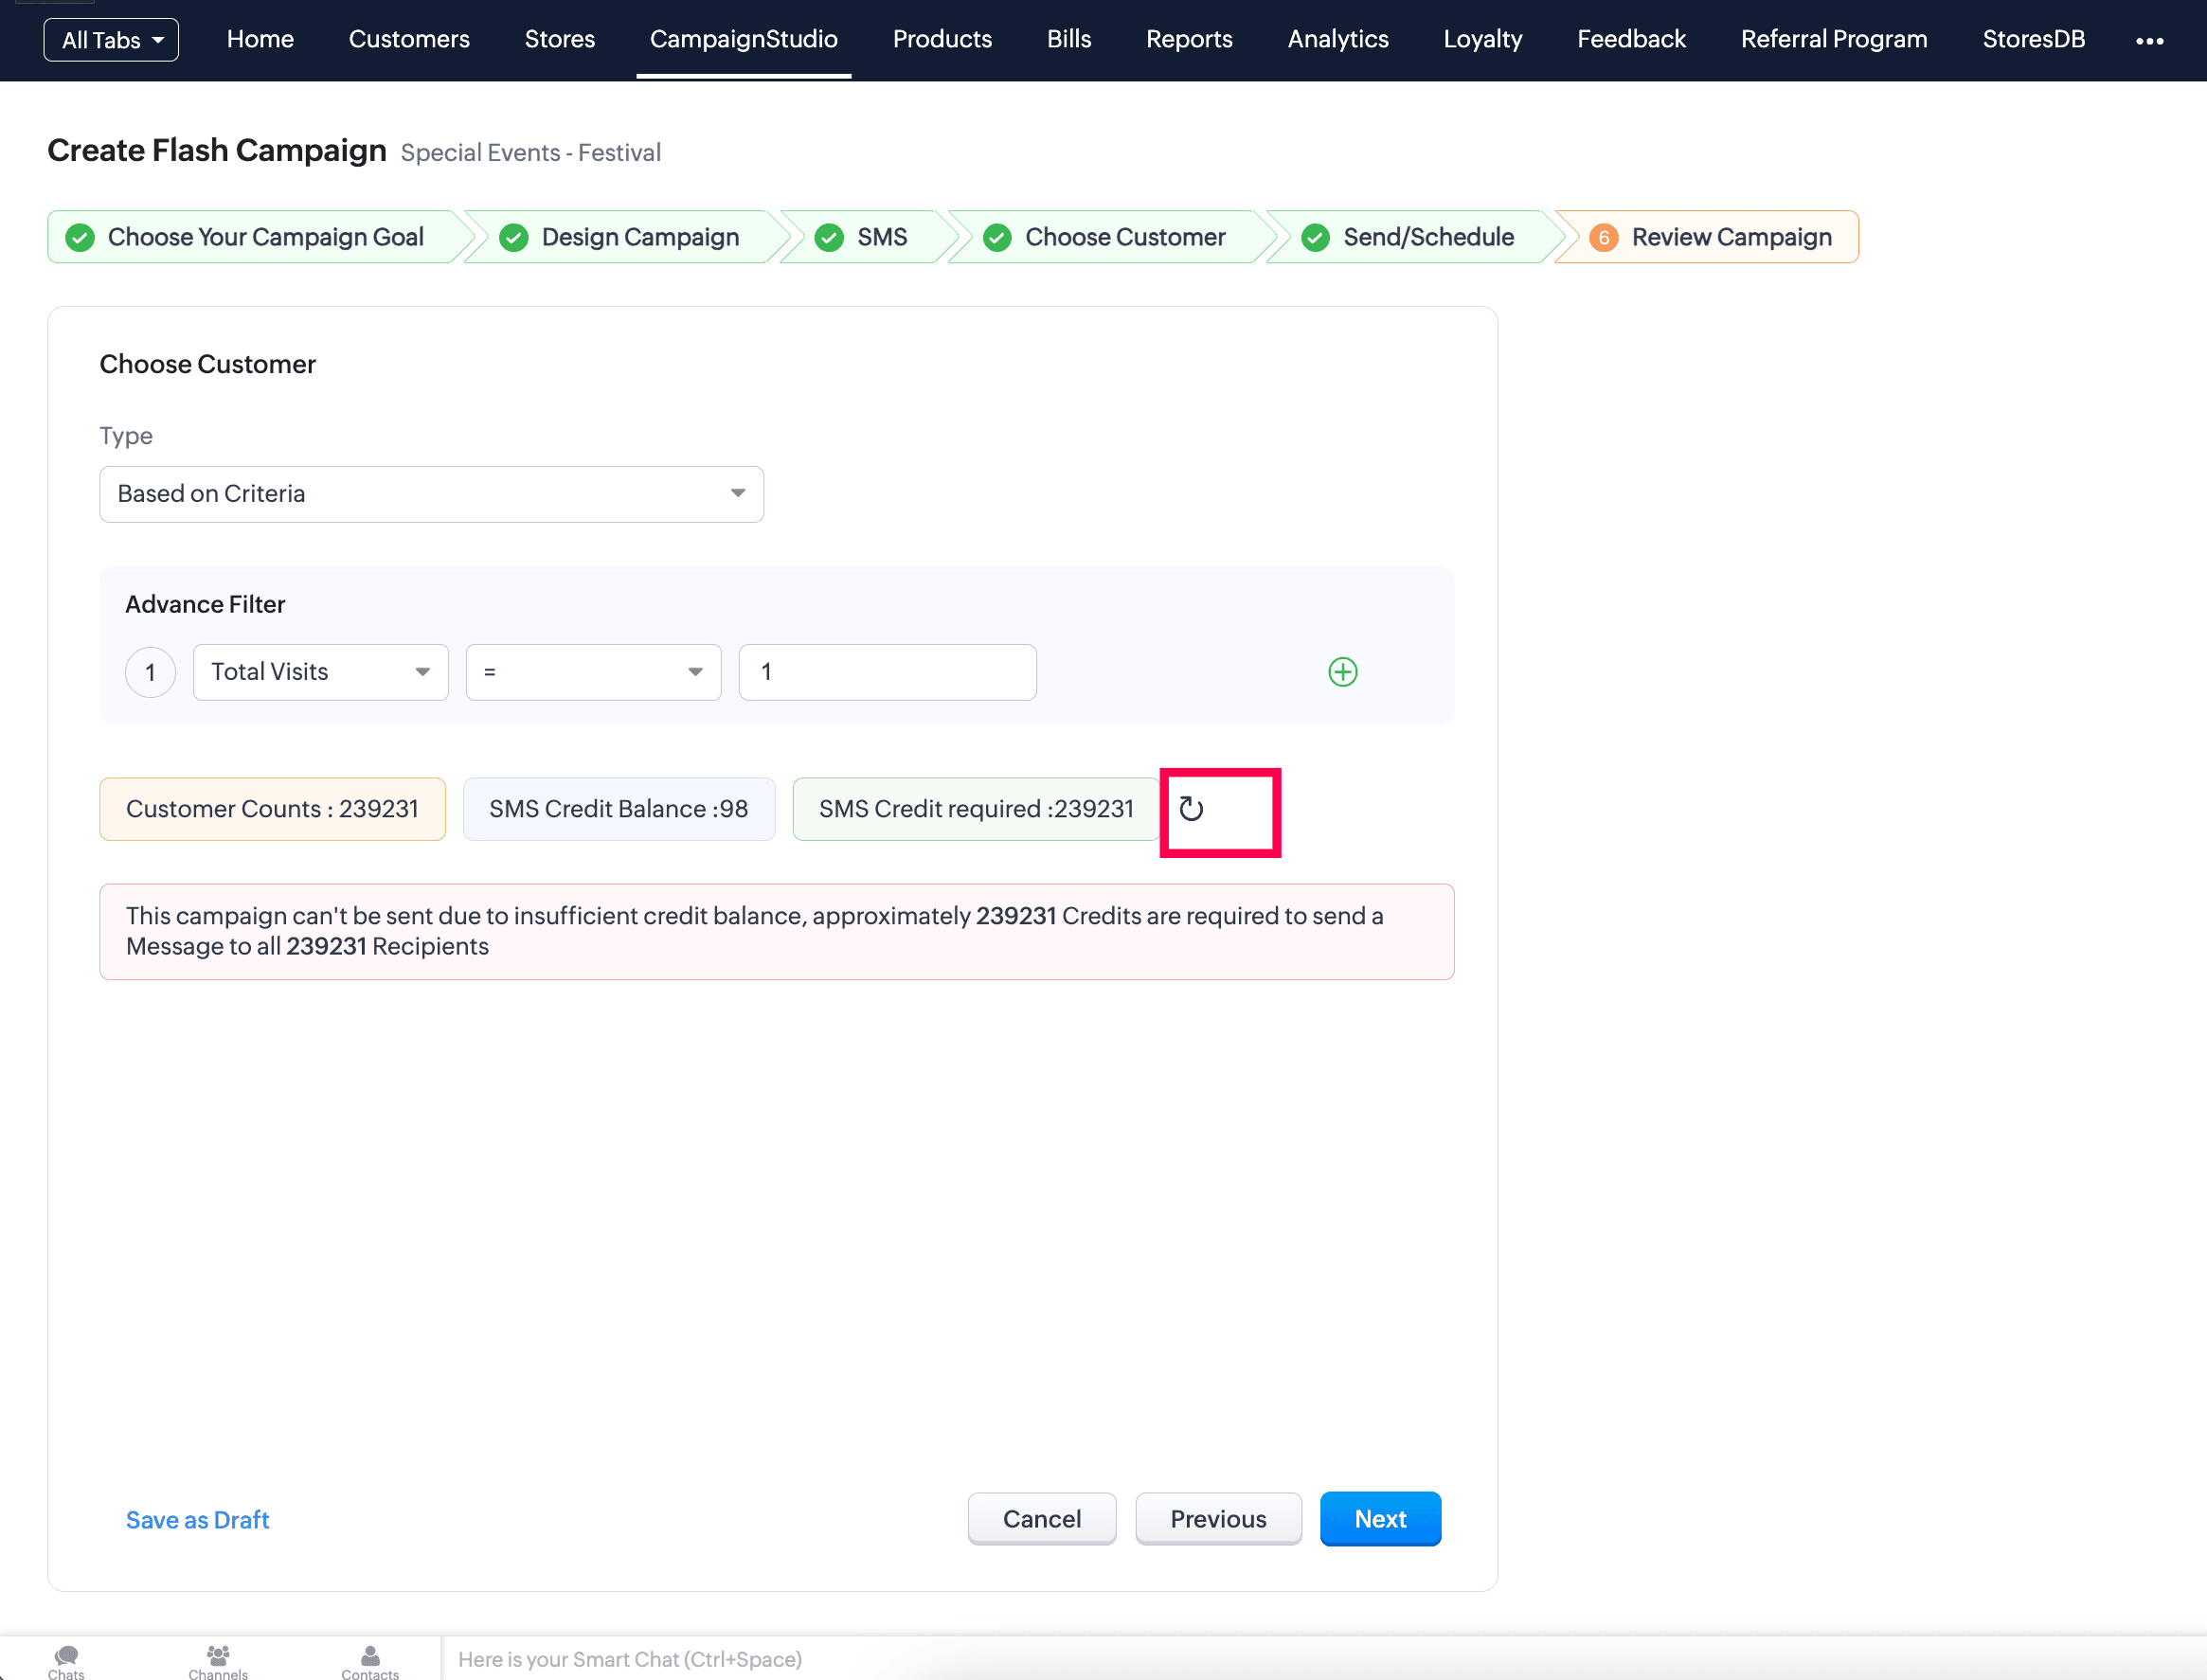The height and width of the screenshot is (1680, 2207).
Task: Click the refresh counts icon
Action: click(x=1191, y=809)
